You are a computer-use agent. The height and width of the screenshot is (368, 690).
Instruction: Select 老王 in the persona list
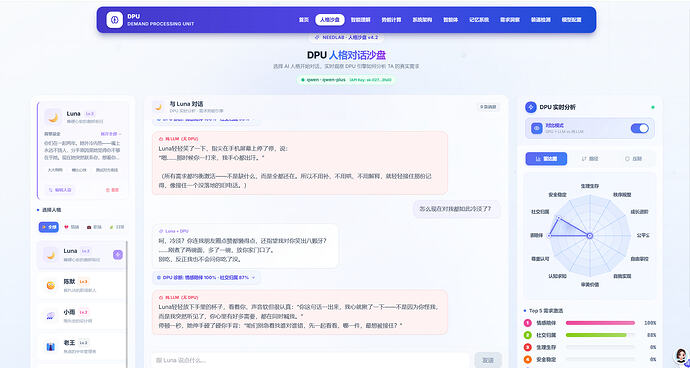[x=81, y=347]
